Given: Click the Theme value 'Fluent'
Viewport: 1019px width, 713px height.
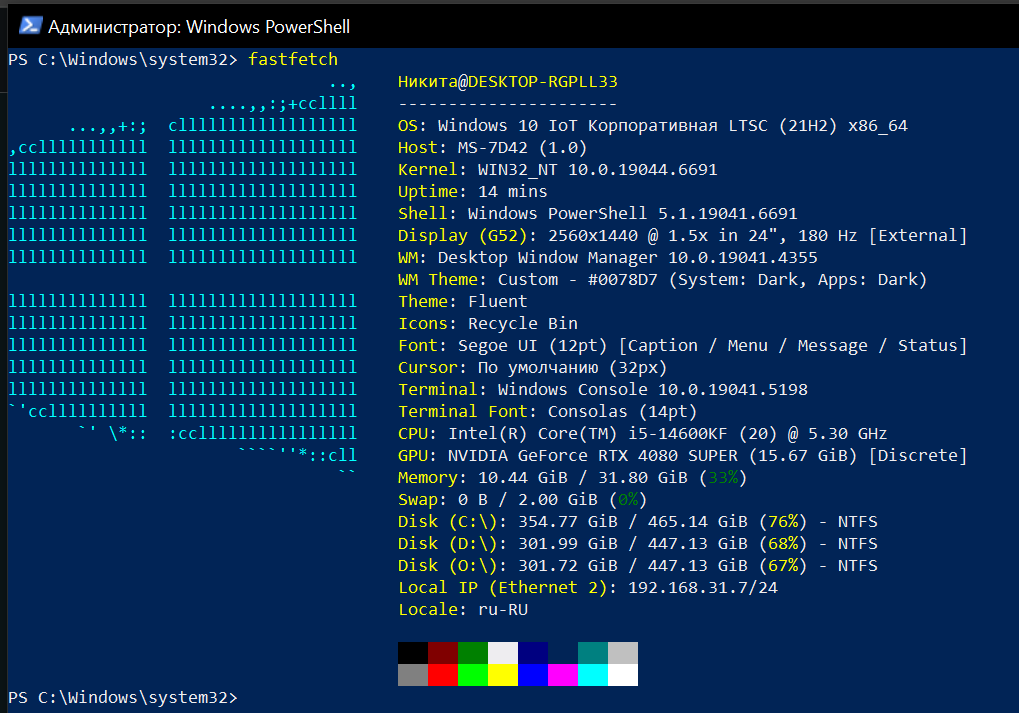Looking at the screenshot, I should click(x=498, y=302).
